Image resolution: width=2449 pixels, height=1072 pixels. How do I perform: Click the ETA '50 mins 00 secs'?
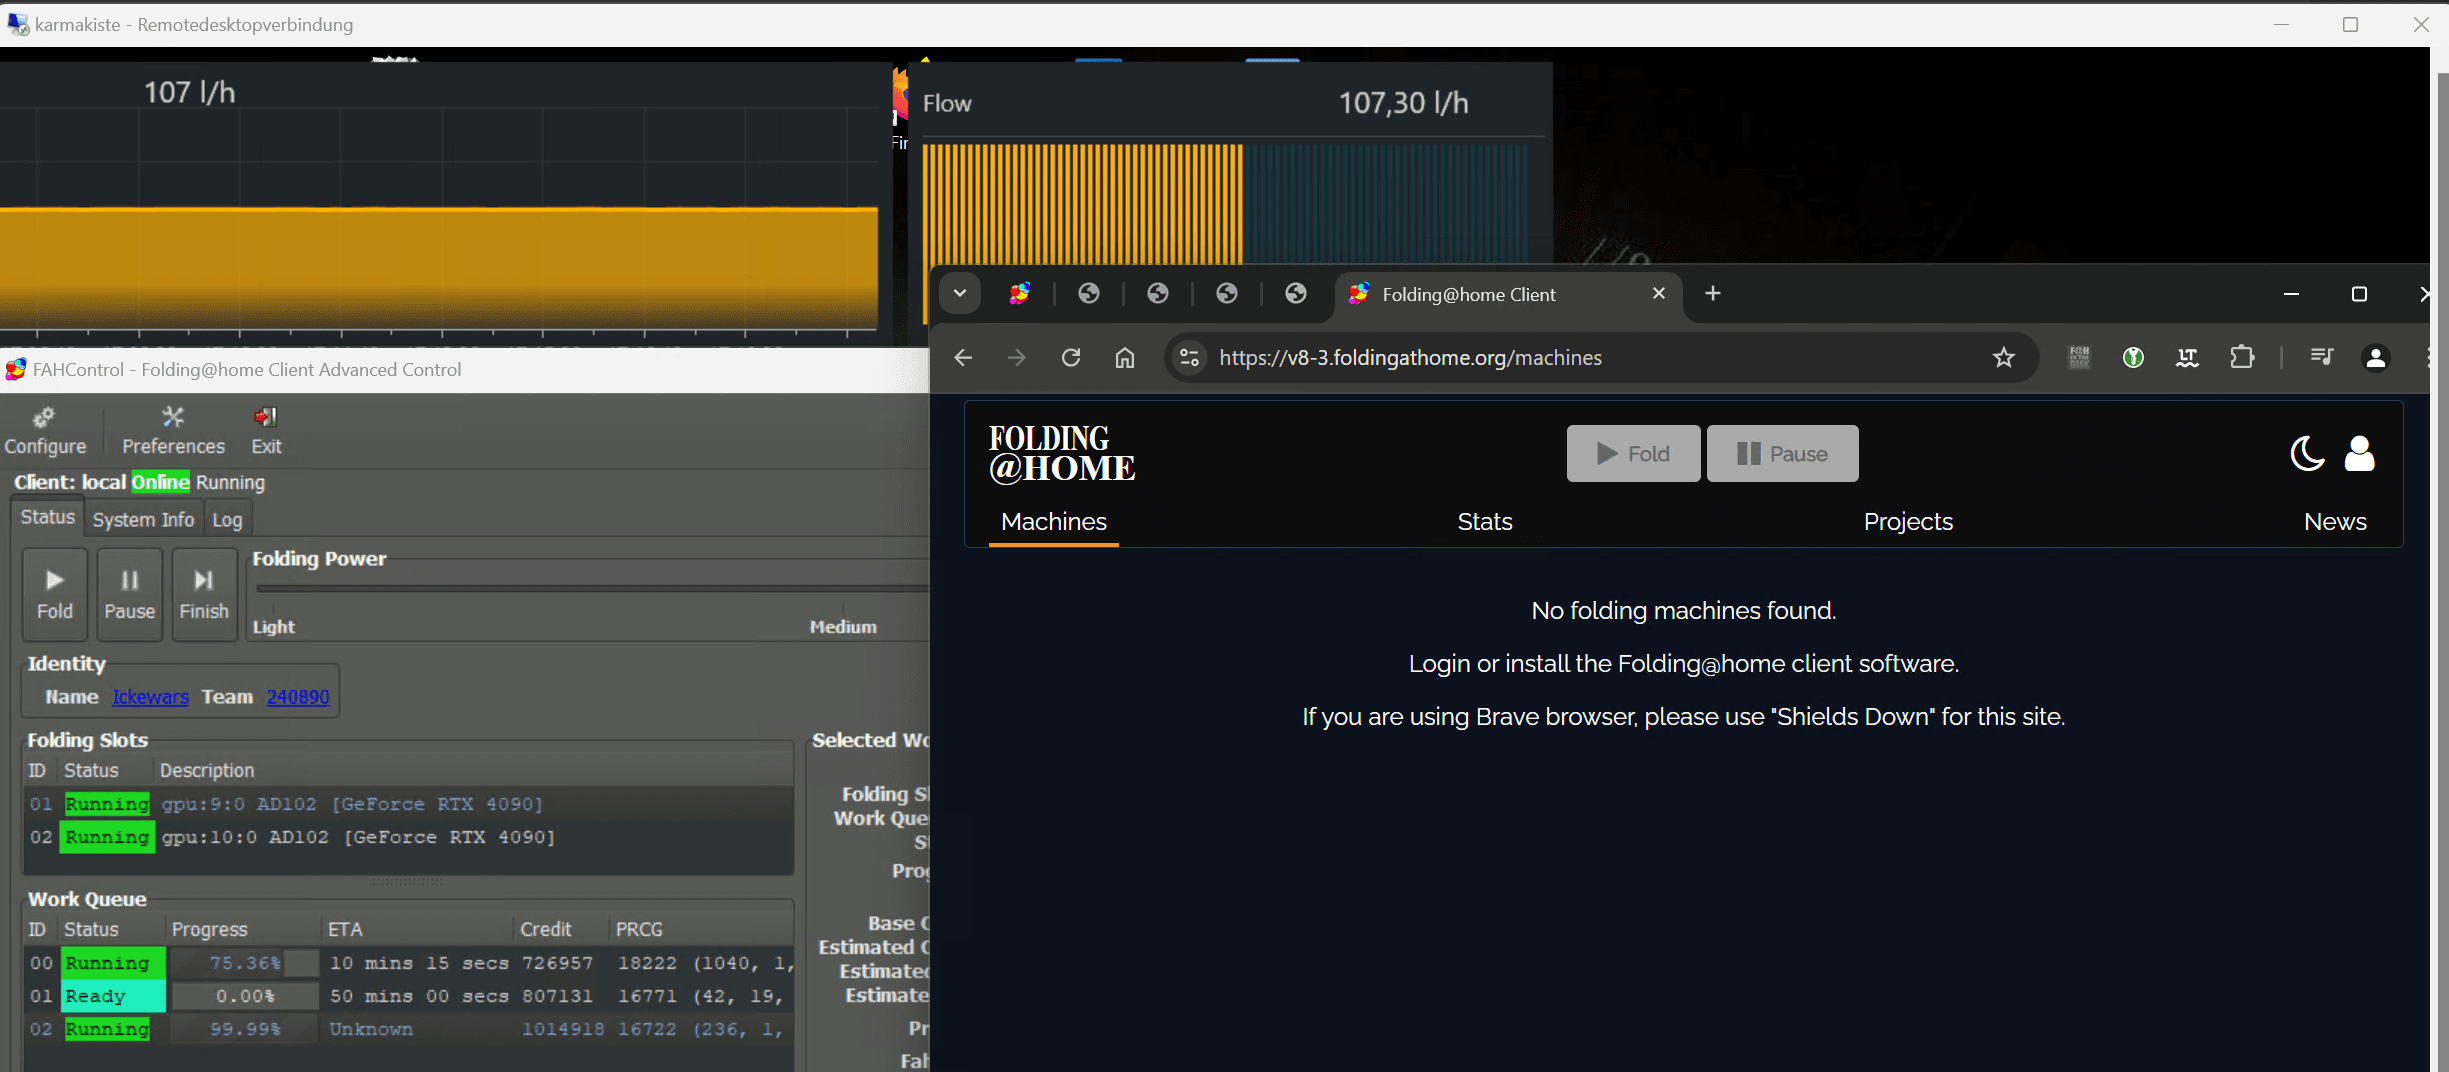(x=419, y=996)
